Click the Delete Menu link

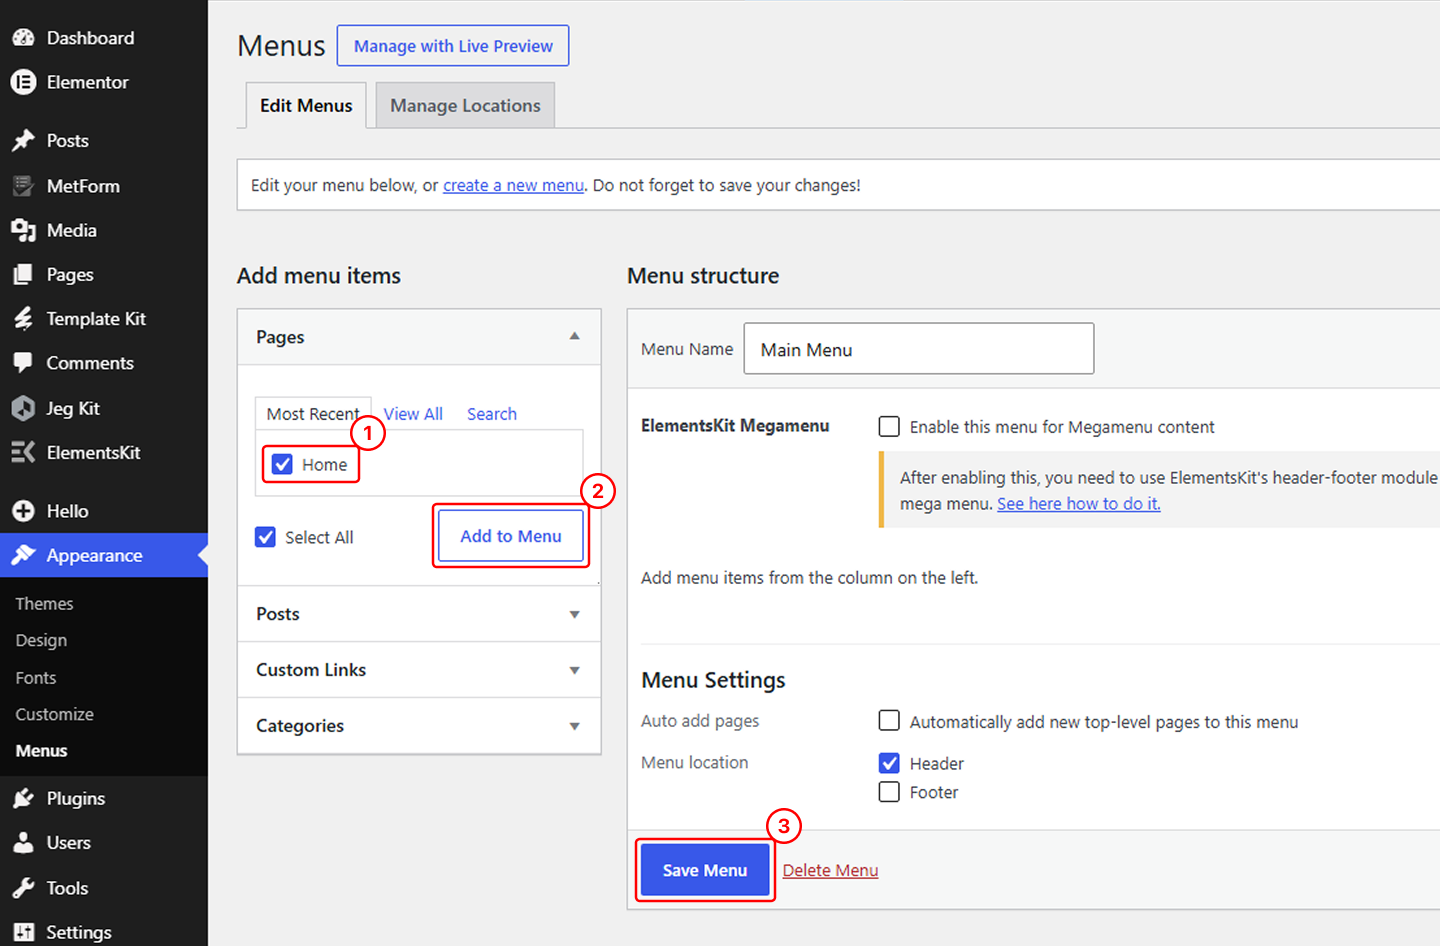tap(830, 870)
